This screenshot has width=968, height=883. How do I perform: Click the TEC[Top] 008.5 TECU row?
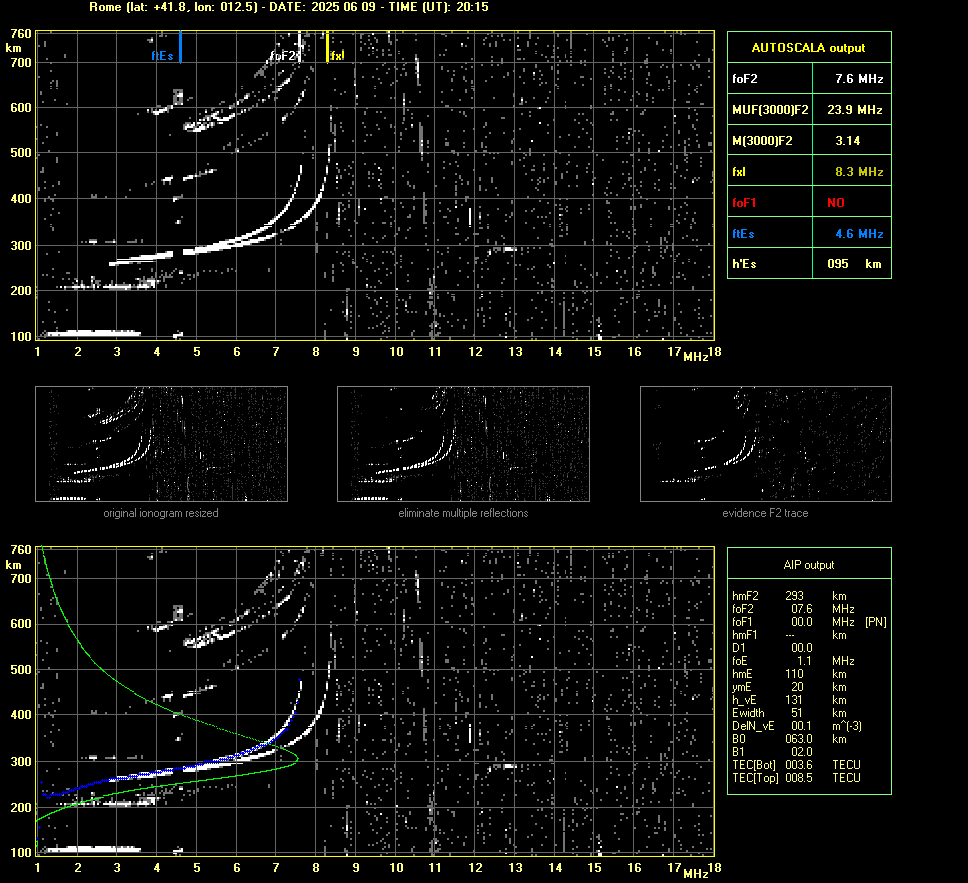click(x=796, y=777)
